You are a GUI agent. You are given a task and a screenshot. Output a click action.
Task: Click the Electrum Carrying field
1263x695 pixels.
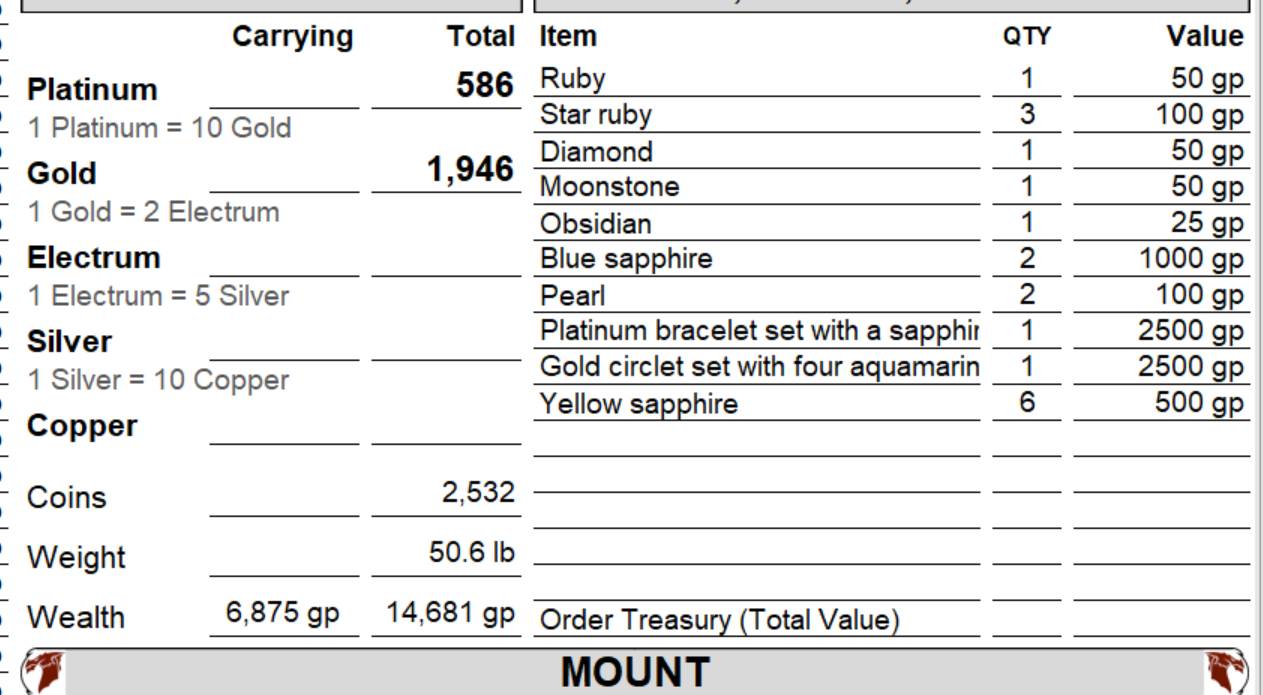[x=284, y=256]
